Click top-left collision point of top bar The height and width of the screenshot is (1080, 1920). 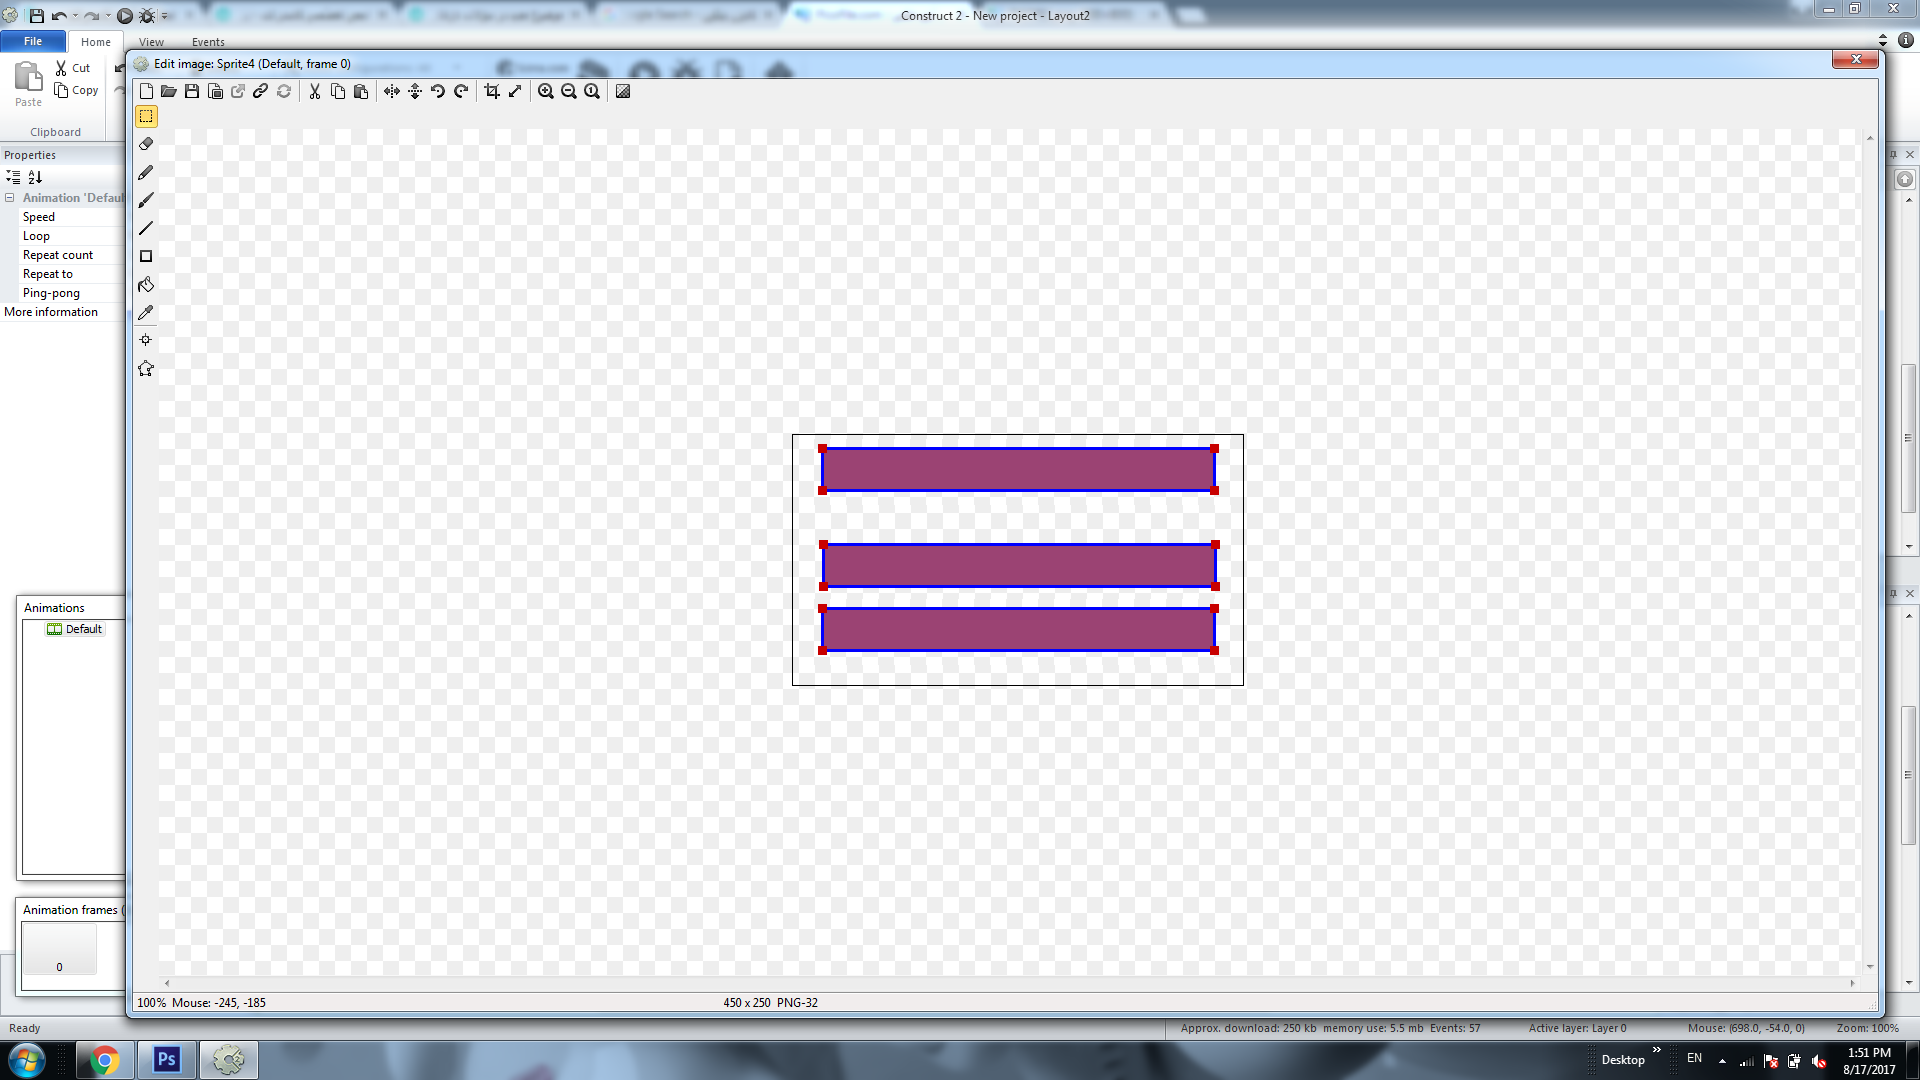coord(823,449)
